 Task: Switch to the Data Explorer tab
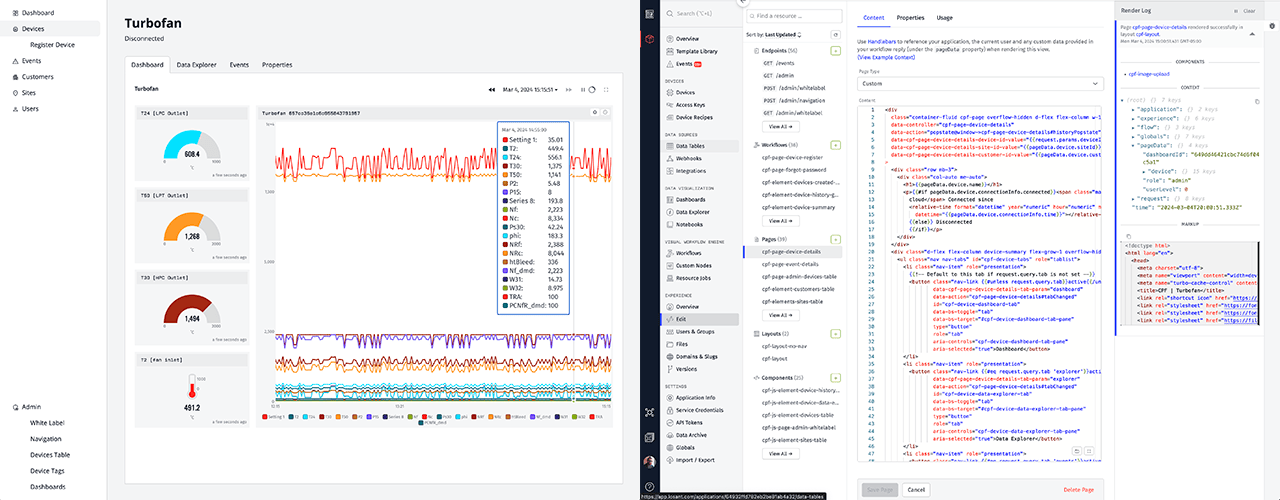tap(196, 64)
